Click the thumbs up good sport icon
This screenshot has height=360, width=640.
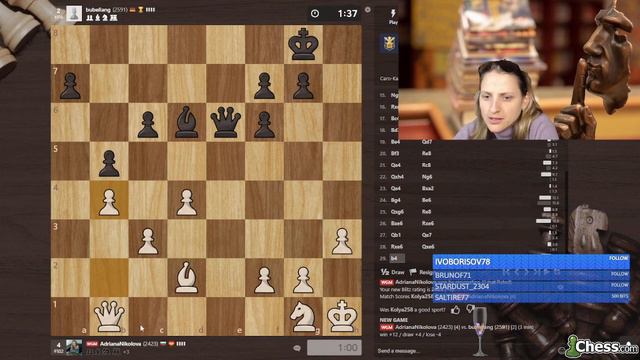pos(456,310)
